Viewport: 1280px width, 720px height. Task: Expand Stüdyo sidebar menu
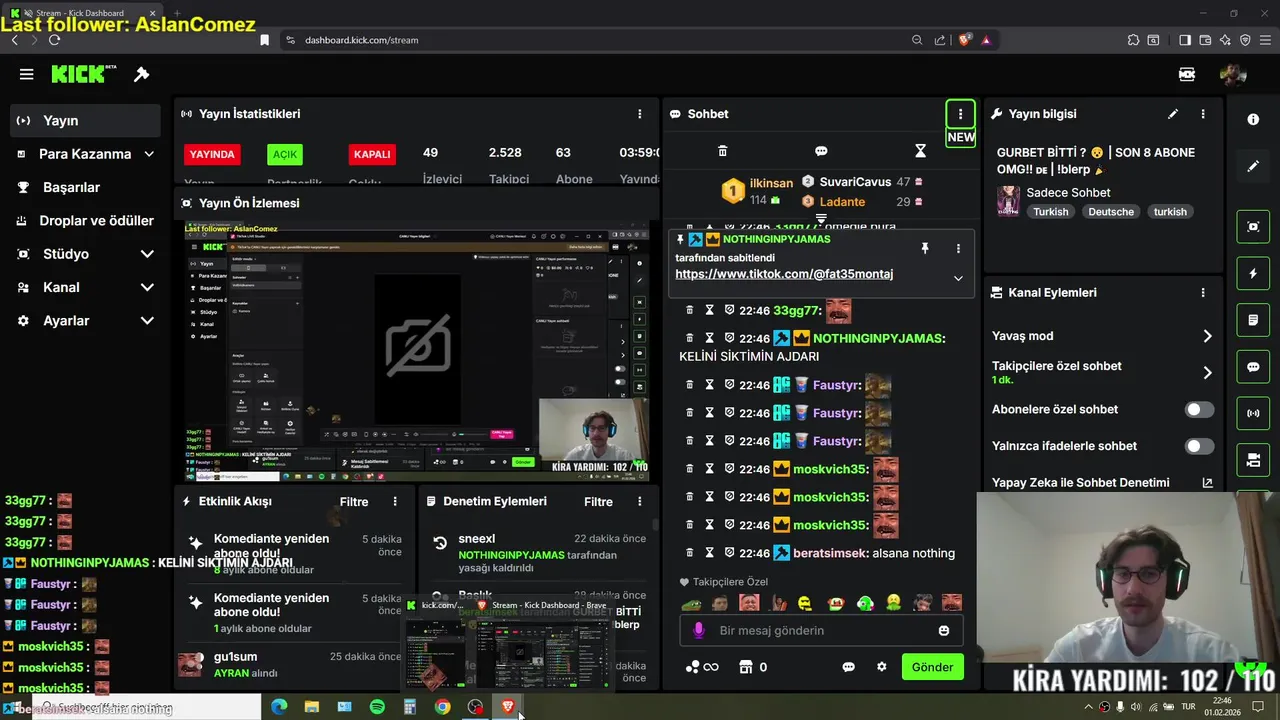point(147,254)
